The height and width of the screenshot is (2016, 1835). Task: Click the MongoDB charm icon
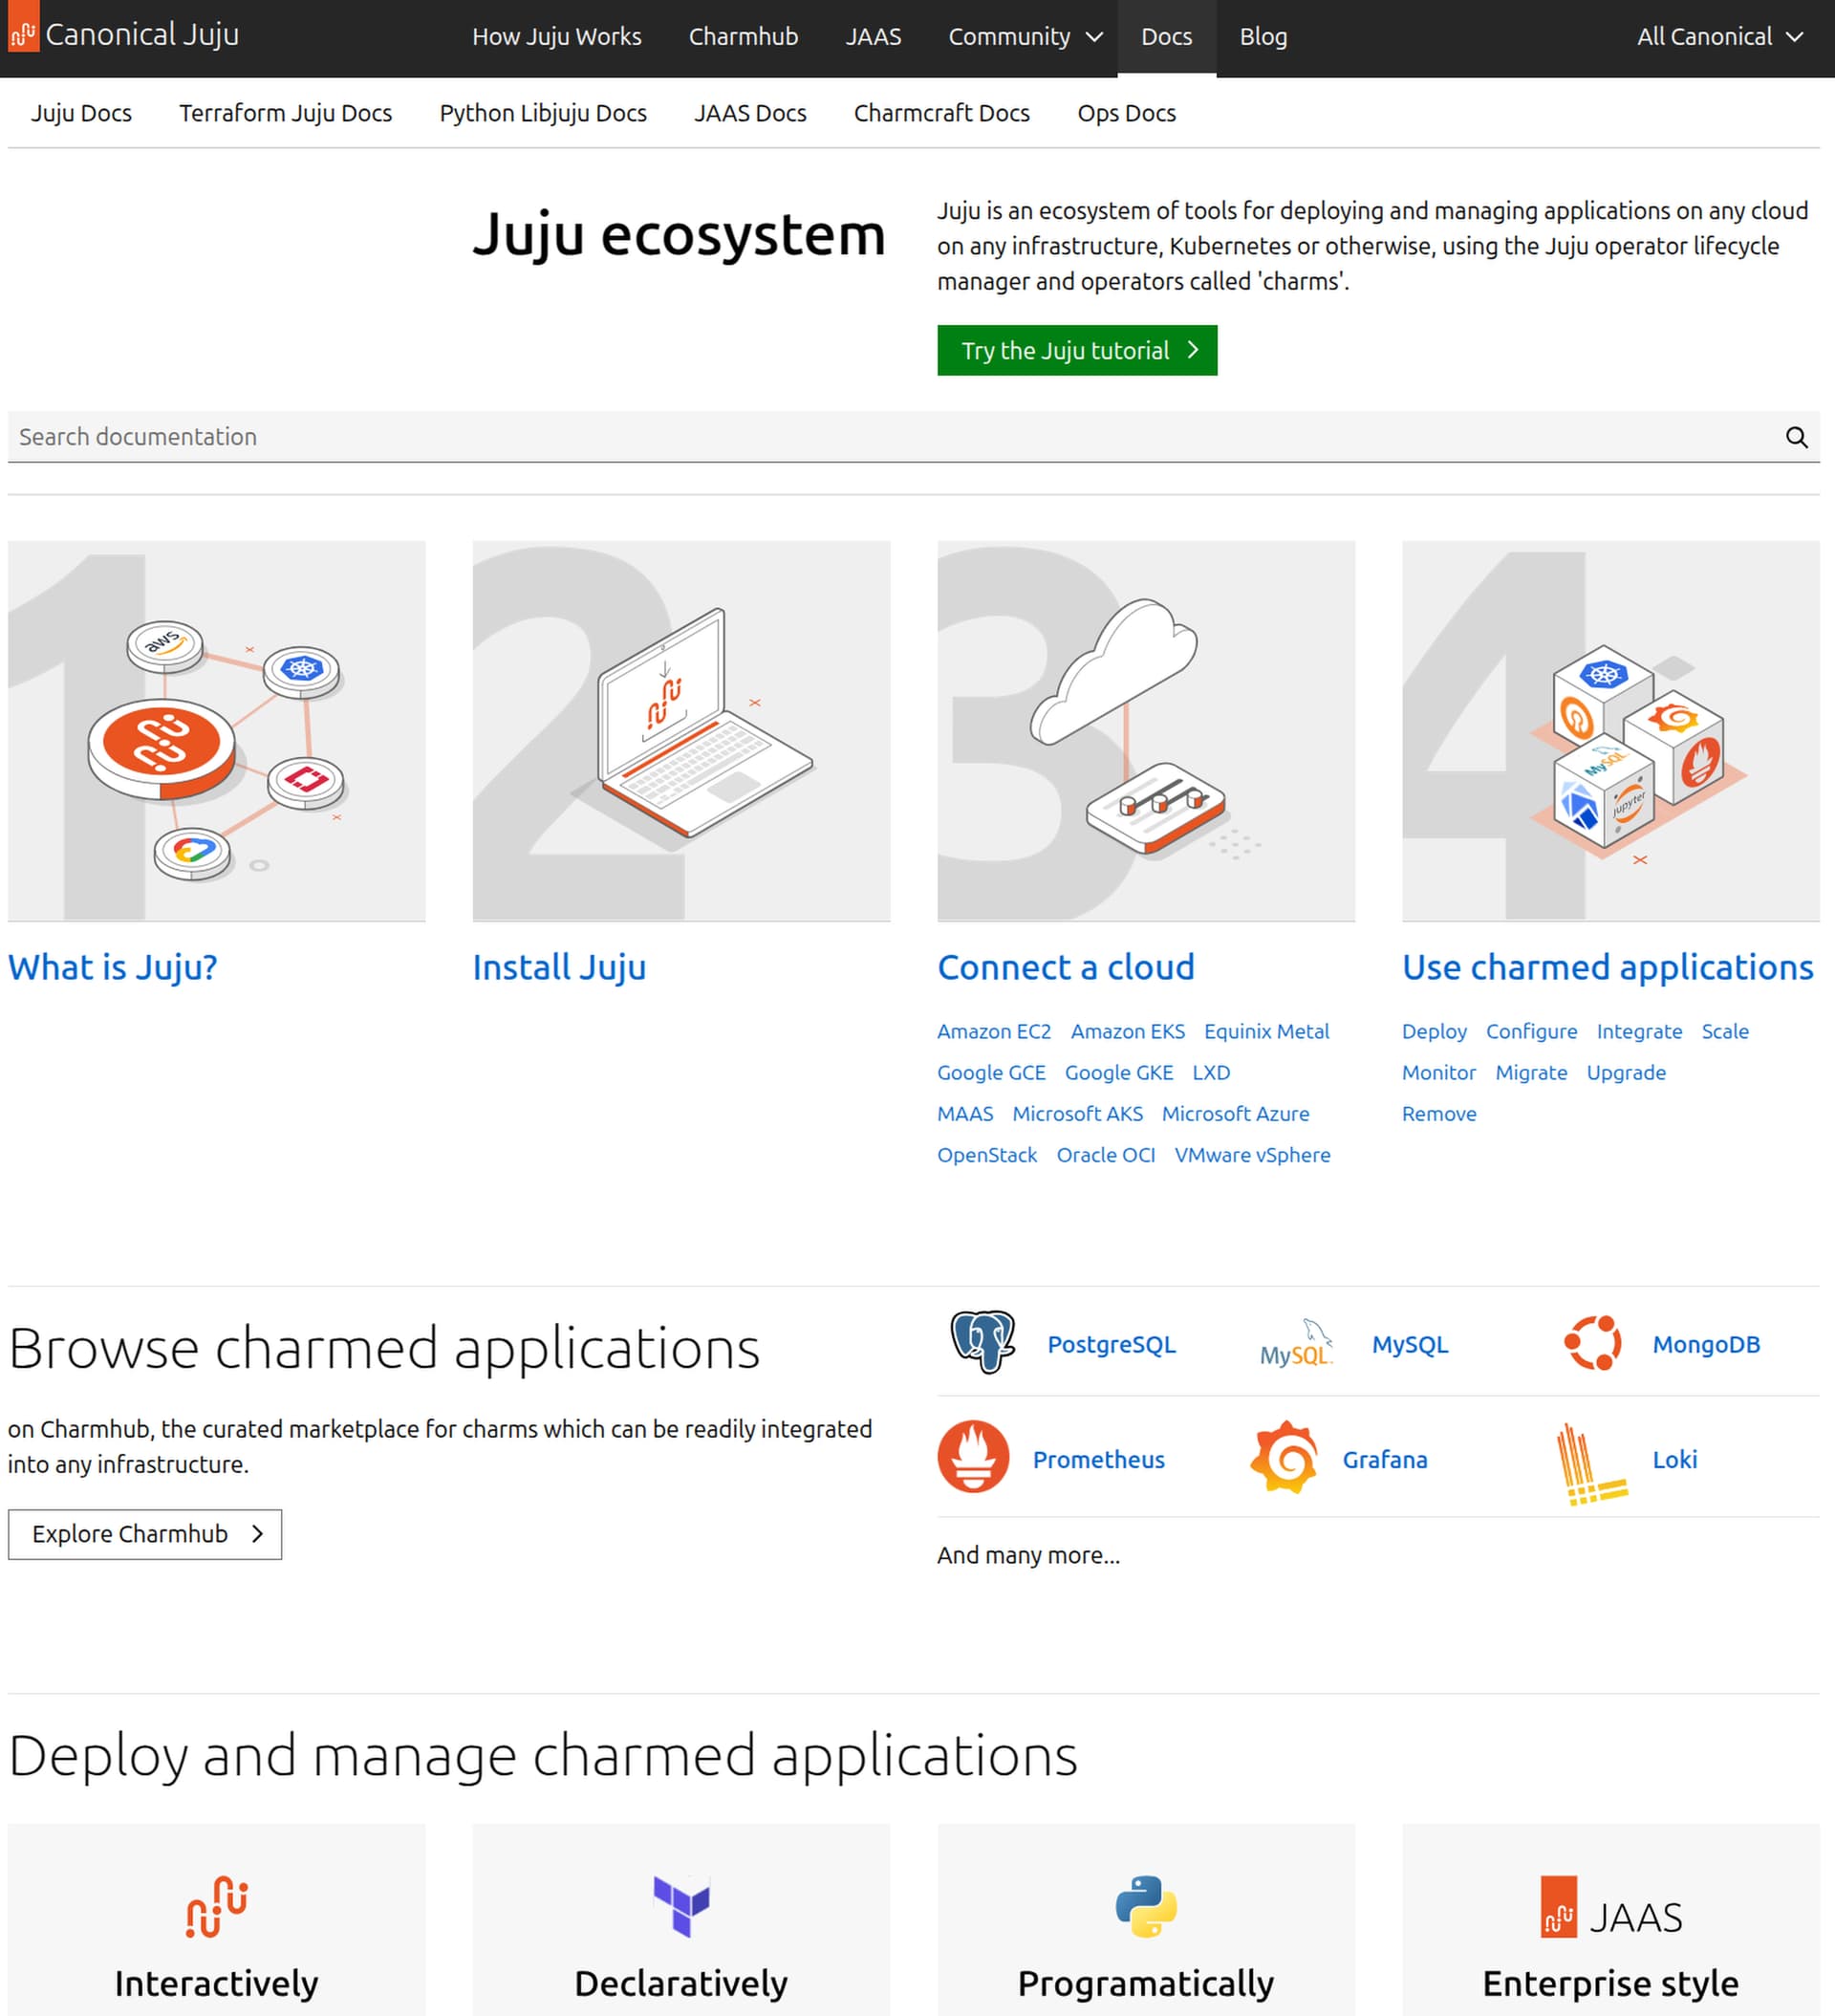coord(1592,1343)
